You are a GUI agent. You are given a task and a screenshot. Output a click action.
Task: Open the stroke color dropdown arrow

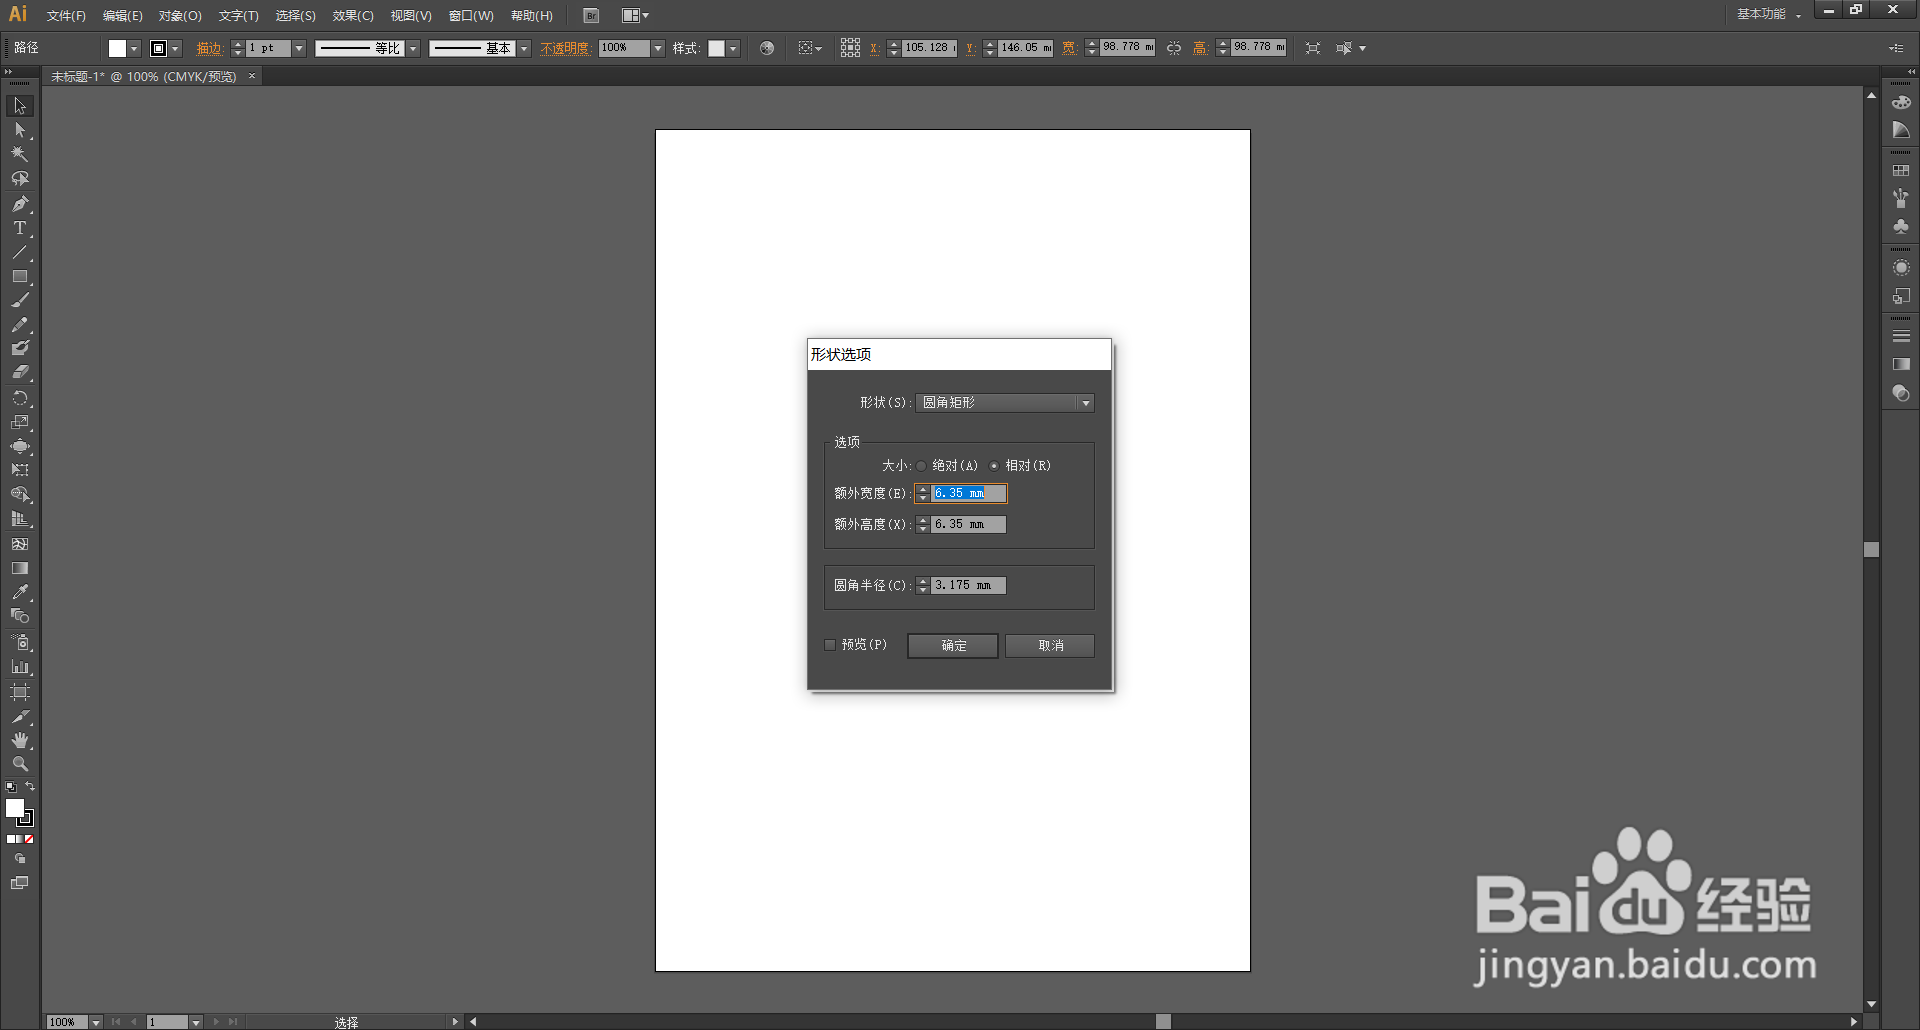pos(176,48)
